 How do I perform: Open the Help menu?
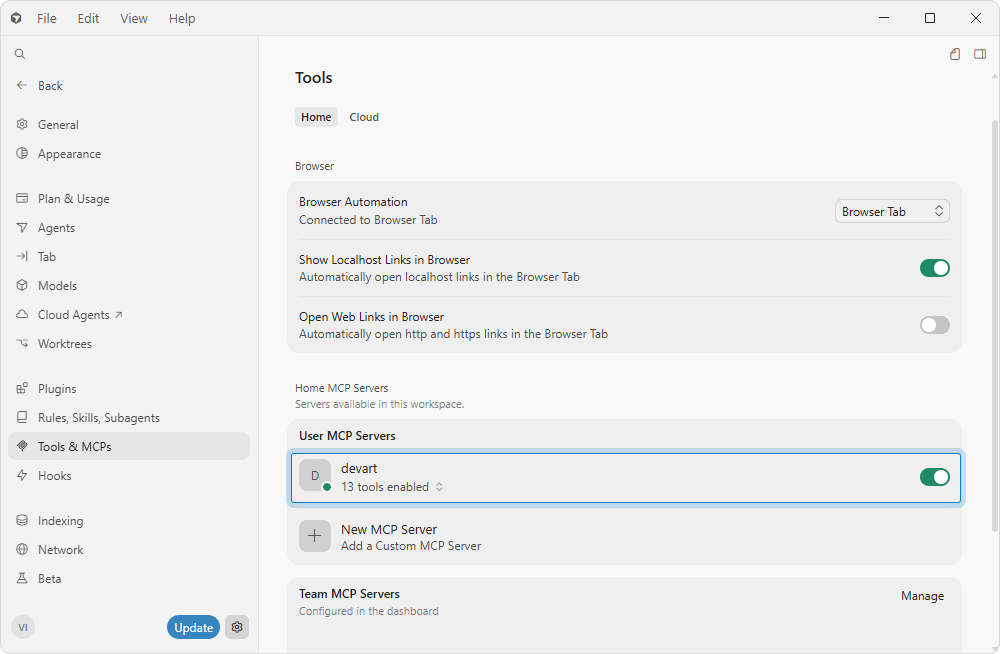[x=182, y=19]
